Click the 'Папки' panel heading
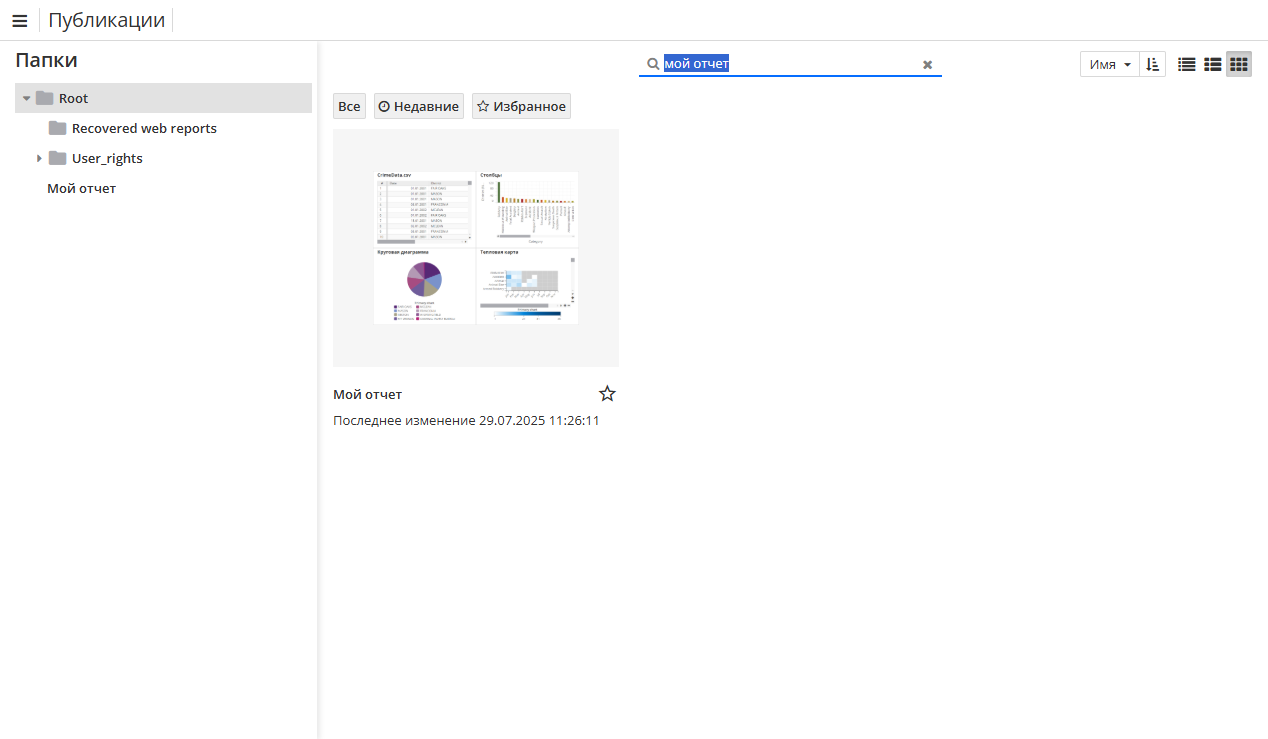Viewport: 1268px width, 739px height. point(46,60)
